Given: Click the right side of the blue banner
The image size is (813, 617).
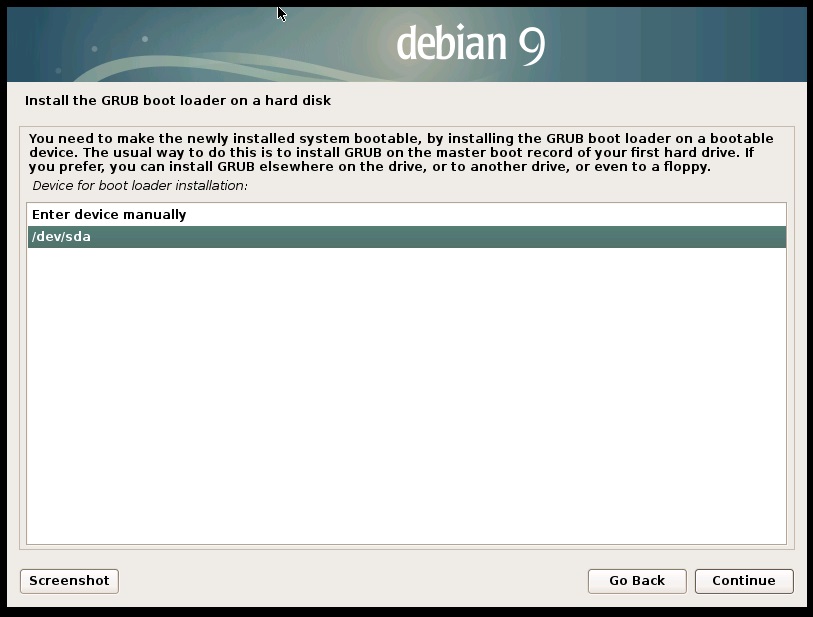Looking at the screenshot, I should click(x=720, y=45).
